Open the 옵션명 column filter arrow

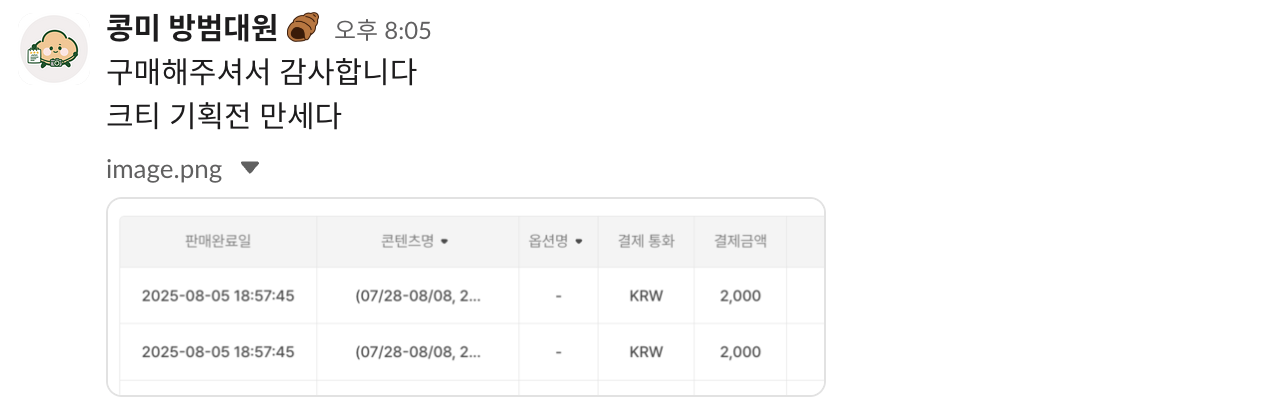pyautogui.click(x=579, y=241)
